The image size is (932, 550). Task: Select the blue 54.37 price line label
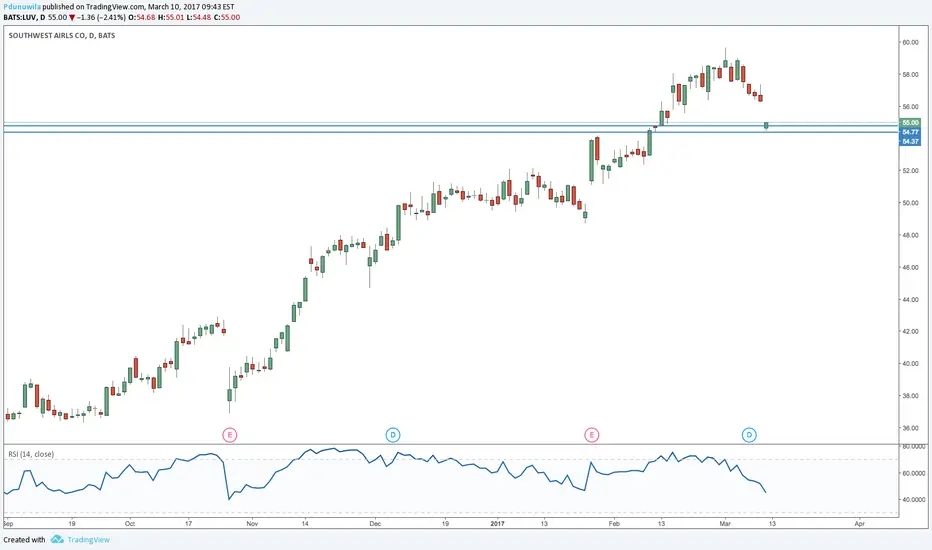[x=910, y=142]
